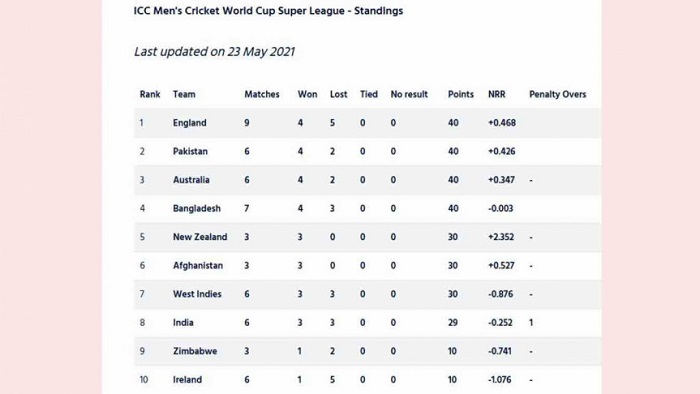Image resolution: width=700 pixels, height=394 pixels.
Task: Open the New Zealand team entry
Action: point(200,237)
